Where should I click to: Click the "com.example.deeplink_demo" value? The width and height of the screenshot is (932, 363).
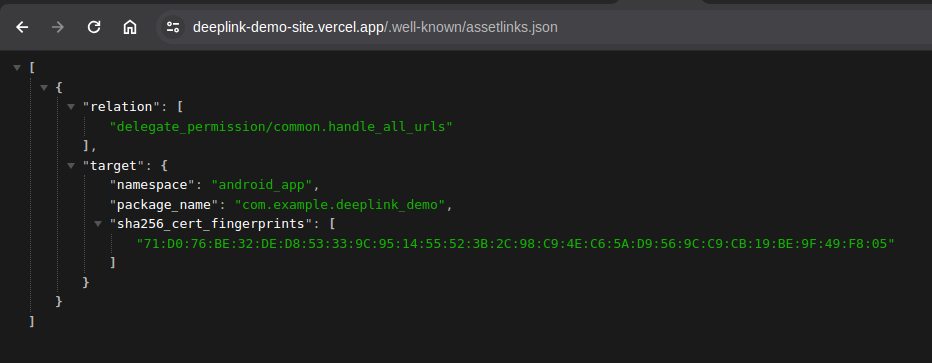[340, 205]
